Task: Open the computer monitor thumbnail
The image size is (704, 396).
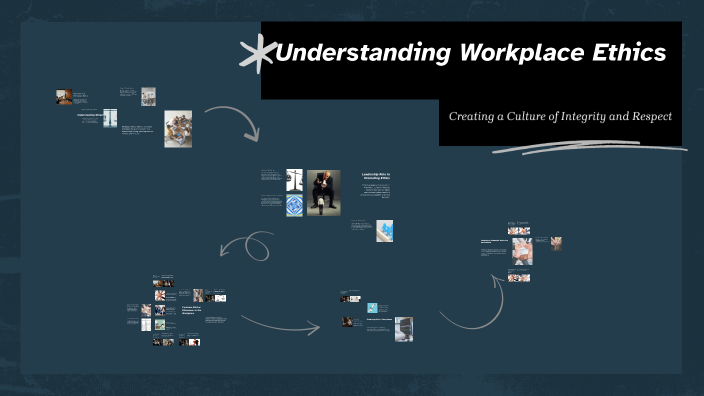Action: (404, 329)
